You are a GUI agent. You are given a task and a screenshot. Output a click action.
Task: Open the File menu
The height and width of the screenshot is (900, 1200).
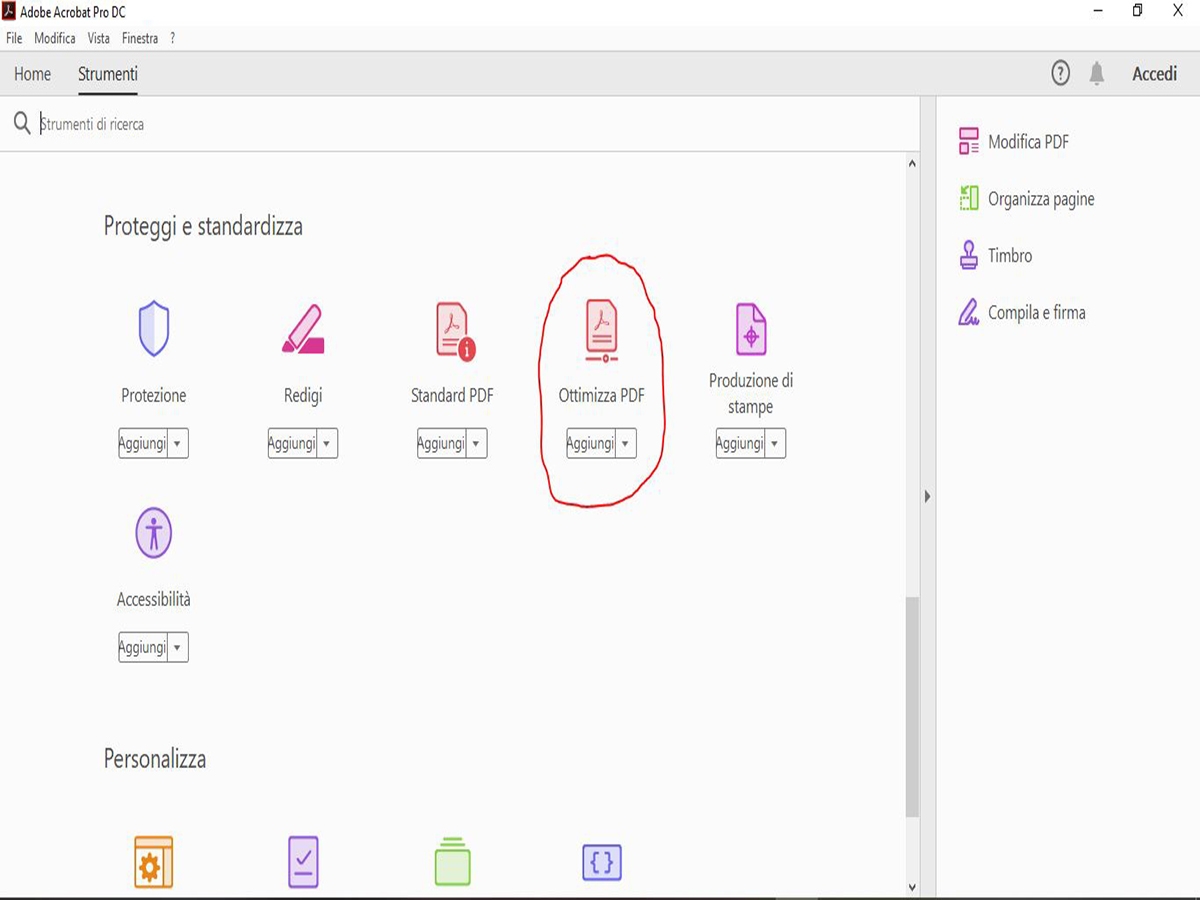point(14,38)
